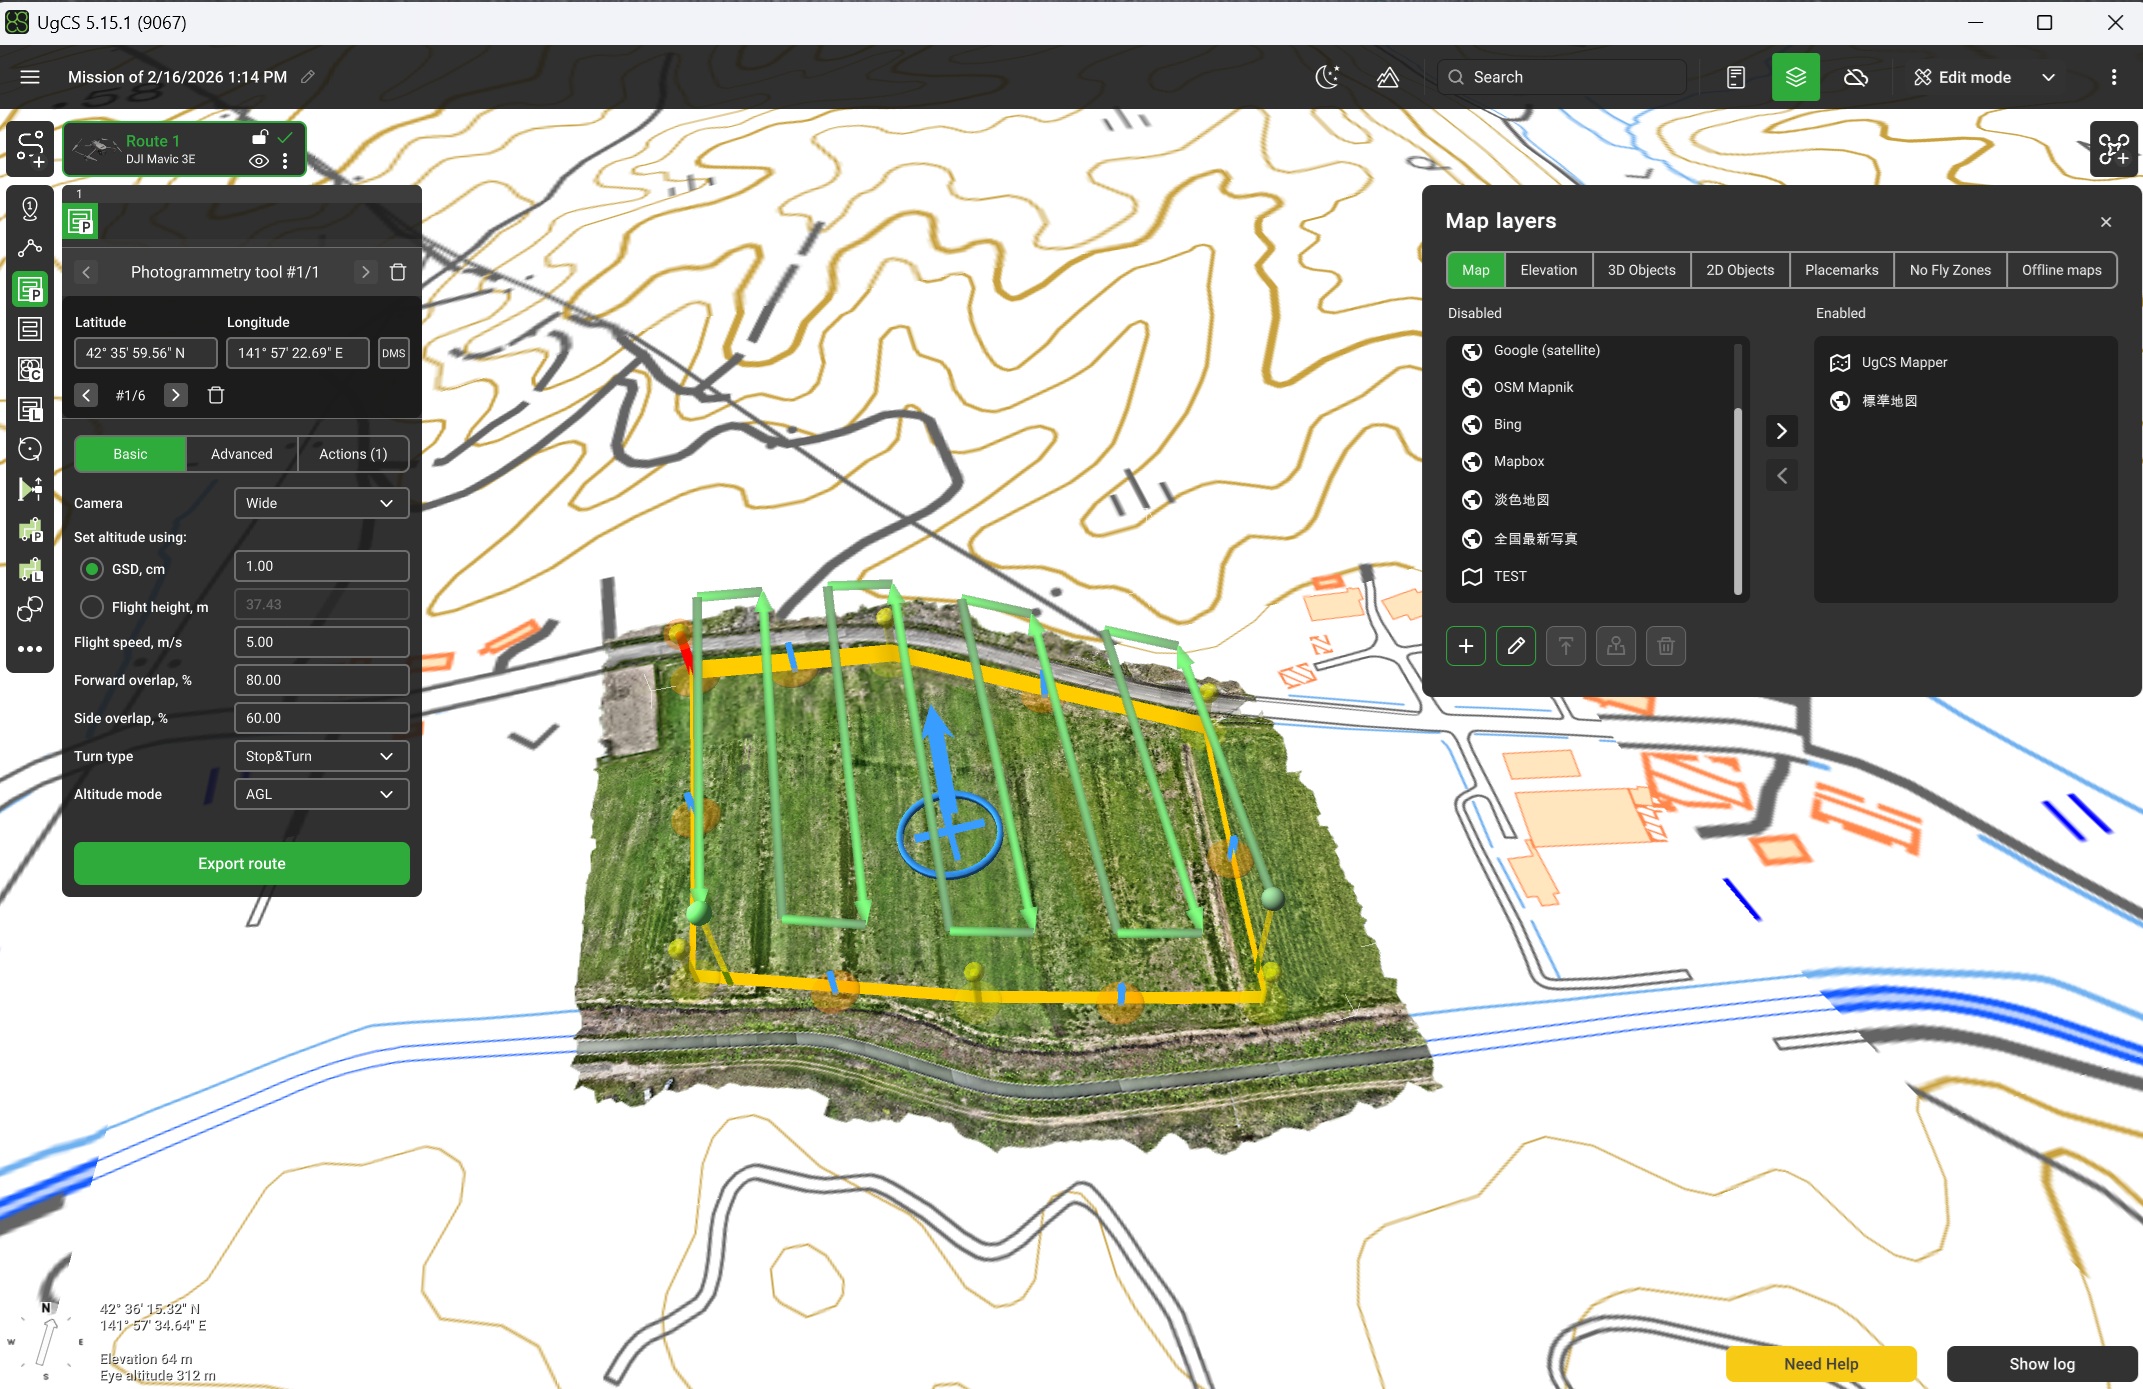This screenshot has height=1389, width=2143.
Task: Open the Camera dropdown showing Wide
Action: coord(321,503)
